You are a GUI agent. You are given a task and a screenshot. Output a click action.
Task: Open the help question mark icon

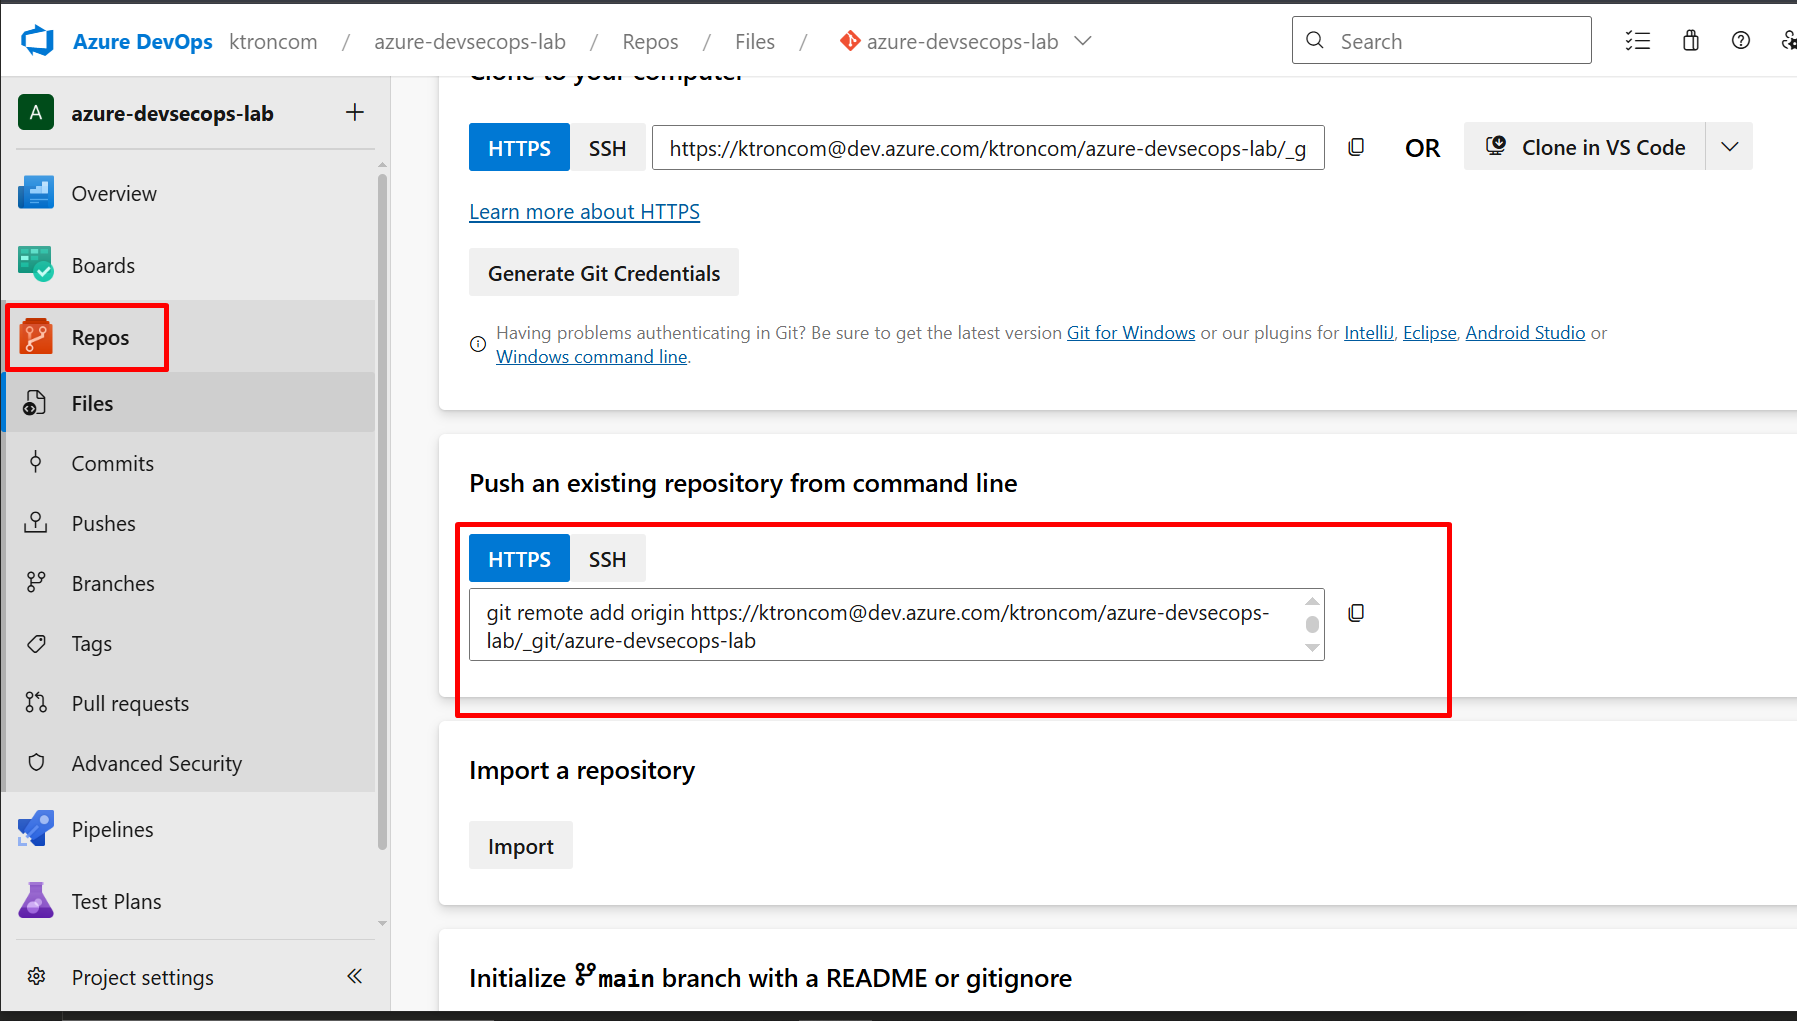(1740, 41)
